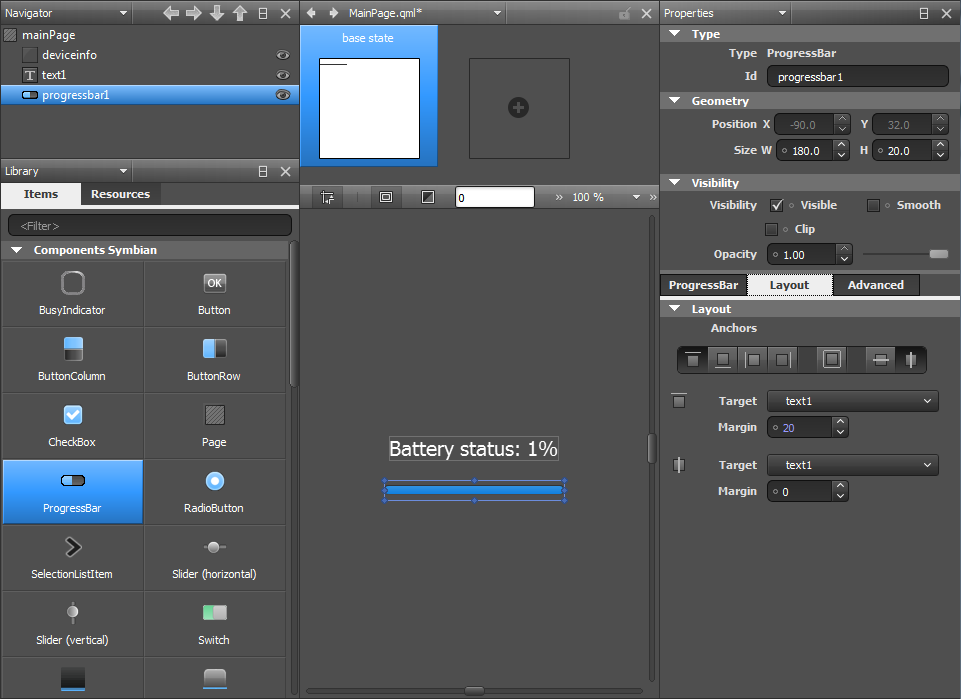Uncheck the Visible checkbox

coord(777,205)
